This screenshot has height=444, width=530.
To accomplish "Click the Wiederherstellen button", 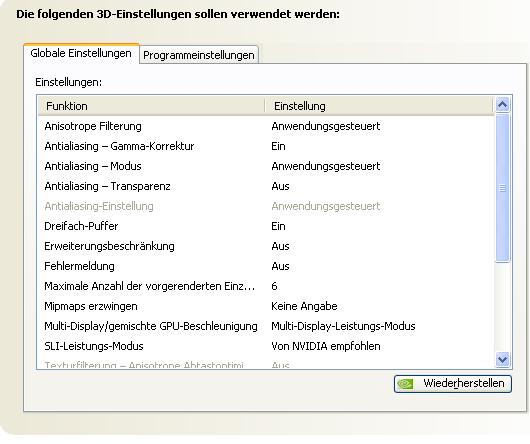I will [453, 384].
